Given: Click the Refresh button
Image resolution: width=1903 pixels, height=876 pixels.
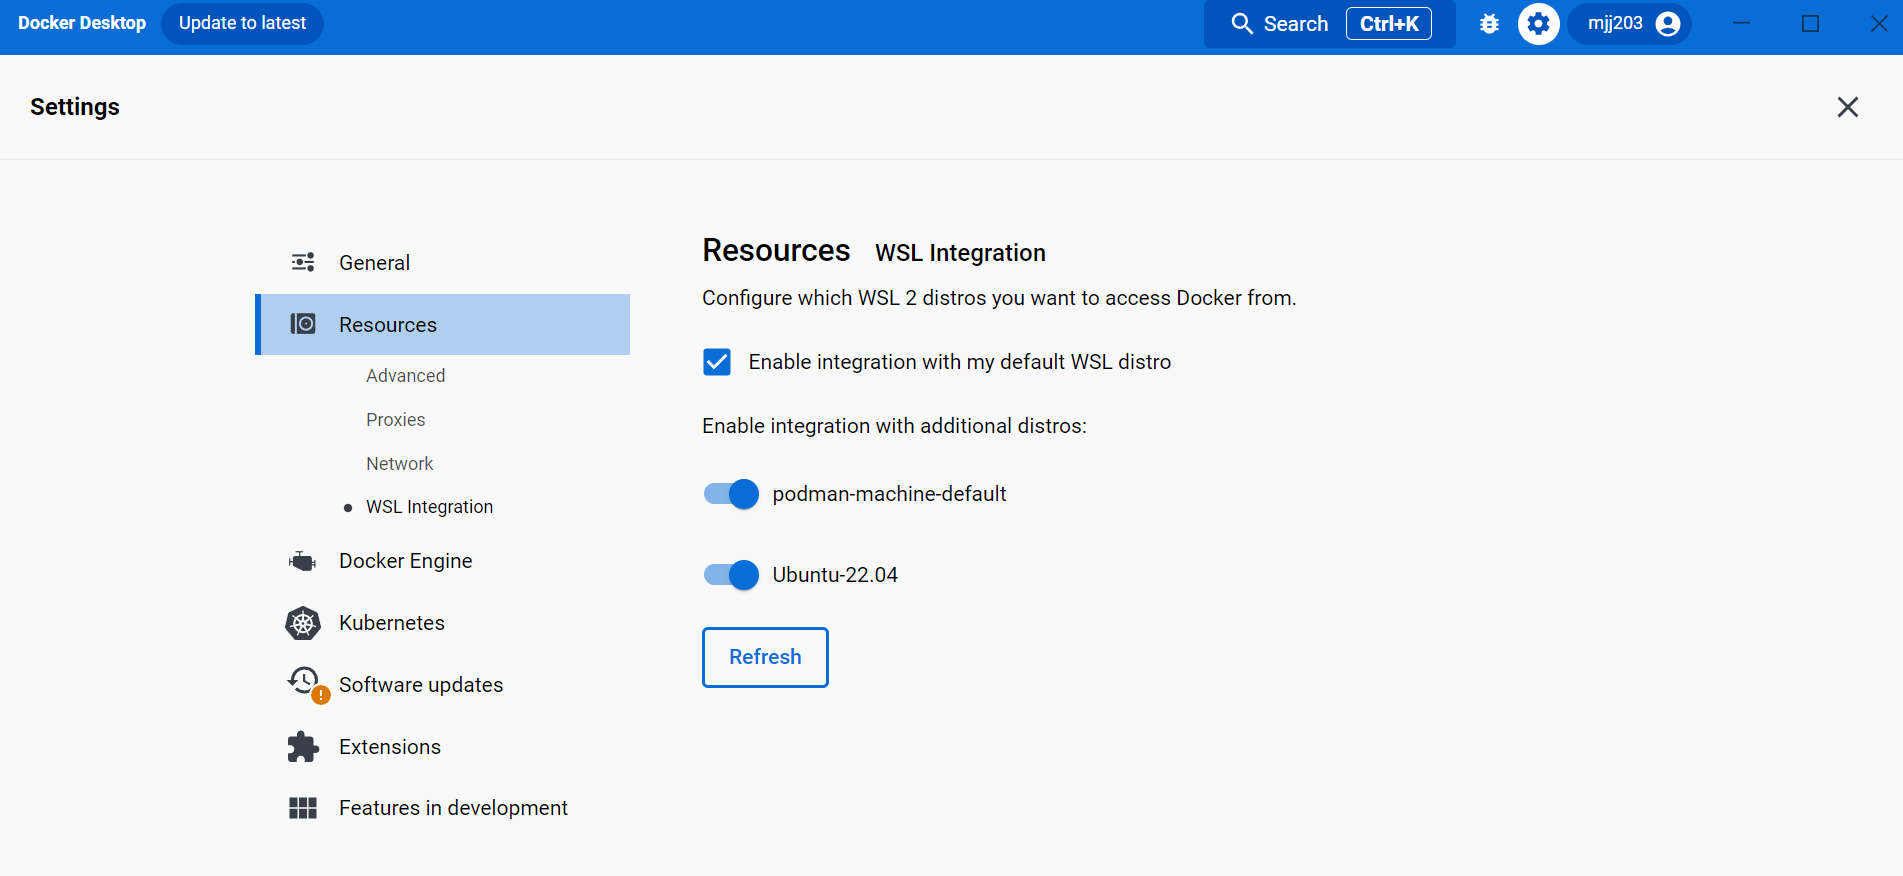Looking at the screenshot, I should coord(765,657).
